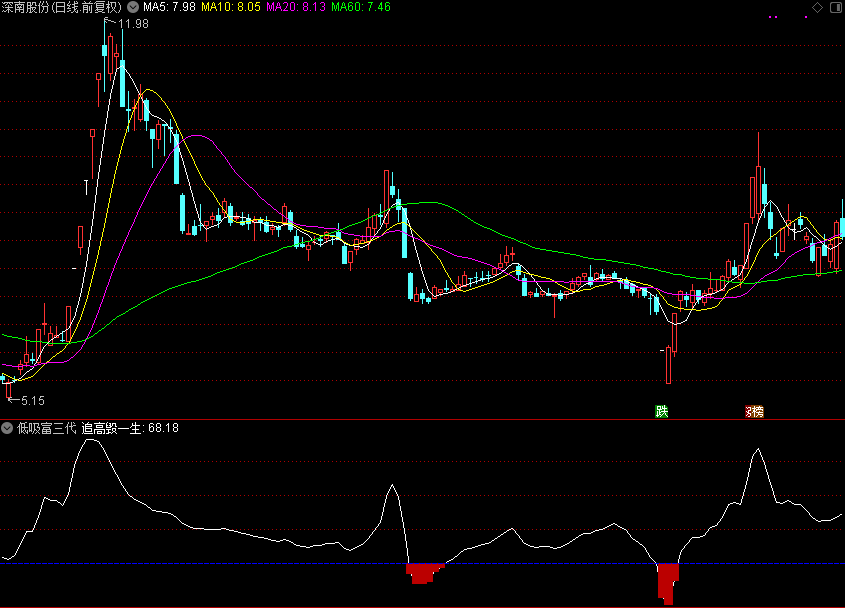Image resolution: width=845 pixels, height=608 pixels.
Task: Click the long red candlestick at the chart low
Action: click(x=668, y=365)
